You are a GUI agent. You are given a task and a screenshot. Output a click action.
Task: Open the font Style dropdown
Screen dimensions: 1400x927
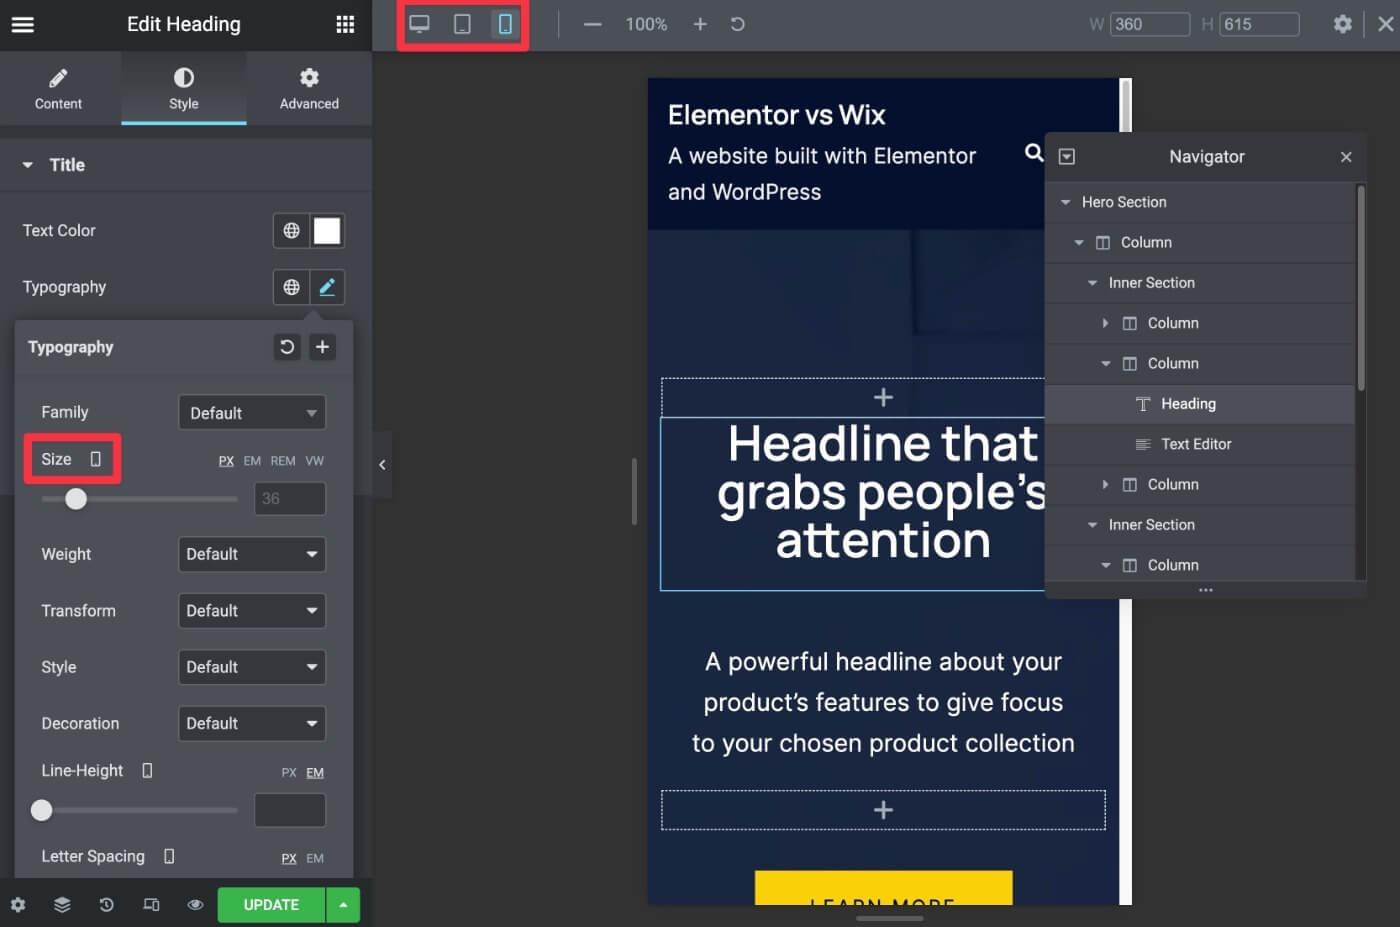252,667
